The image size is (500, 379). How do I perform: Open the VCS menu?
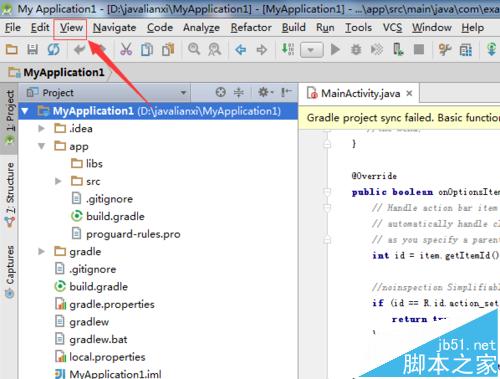point(392,28)
